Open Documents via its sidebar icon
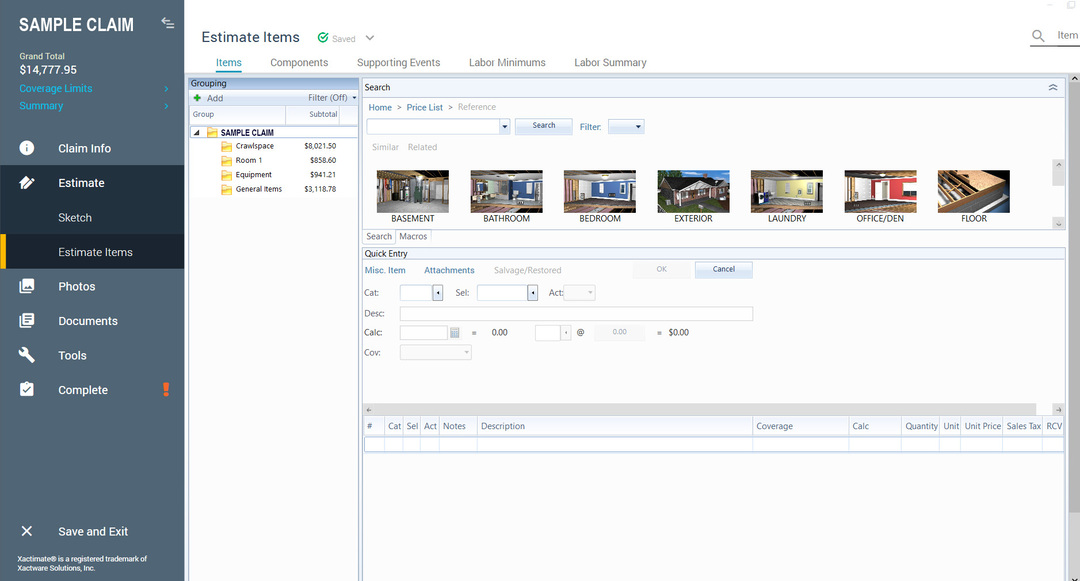The height and width of the screenshot is (581, 1080). coord(27,321)
